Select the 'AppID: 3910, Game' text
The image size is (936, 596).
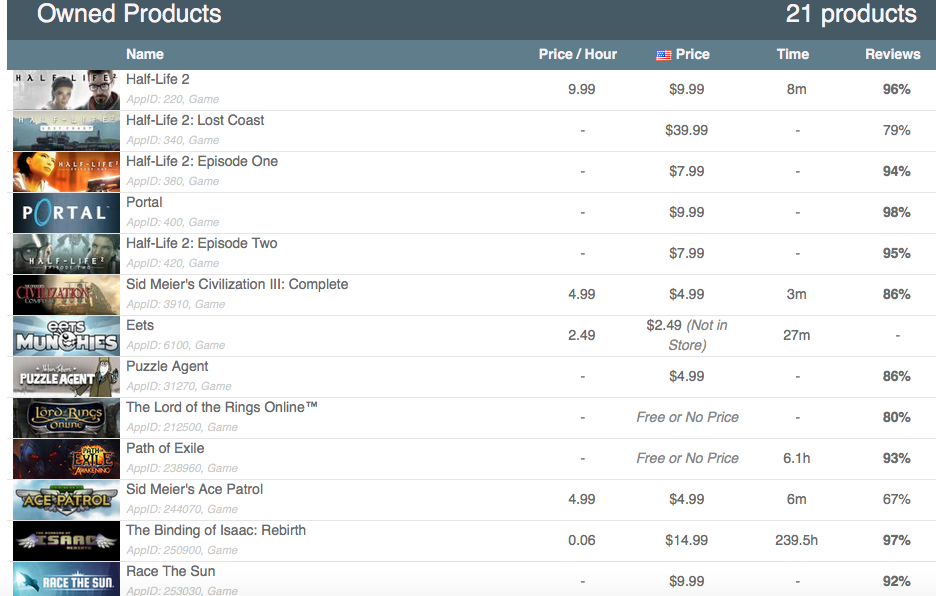tap(176, 304)
